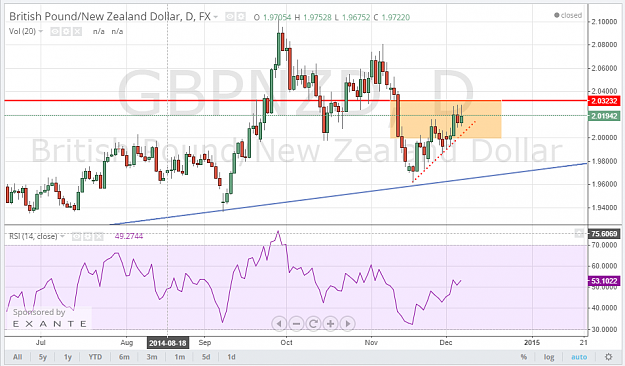This screenshot has height=366, width=625.
Task: Toggle visibility eye of GBPNZD main series
Action: (230, 17)
